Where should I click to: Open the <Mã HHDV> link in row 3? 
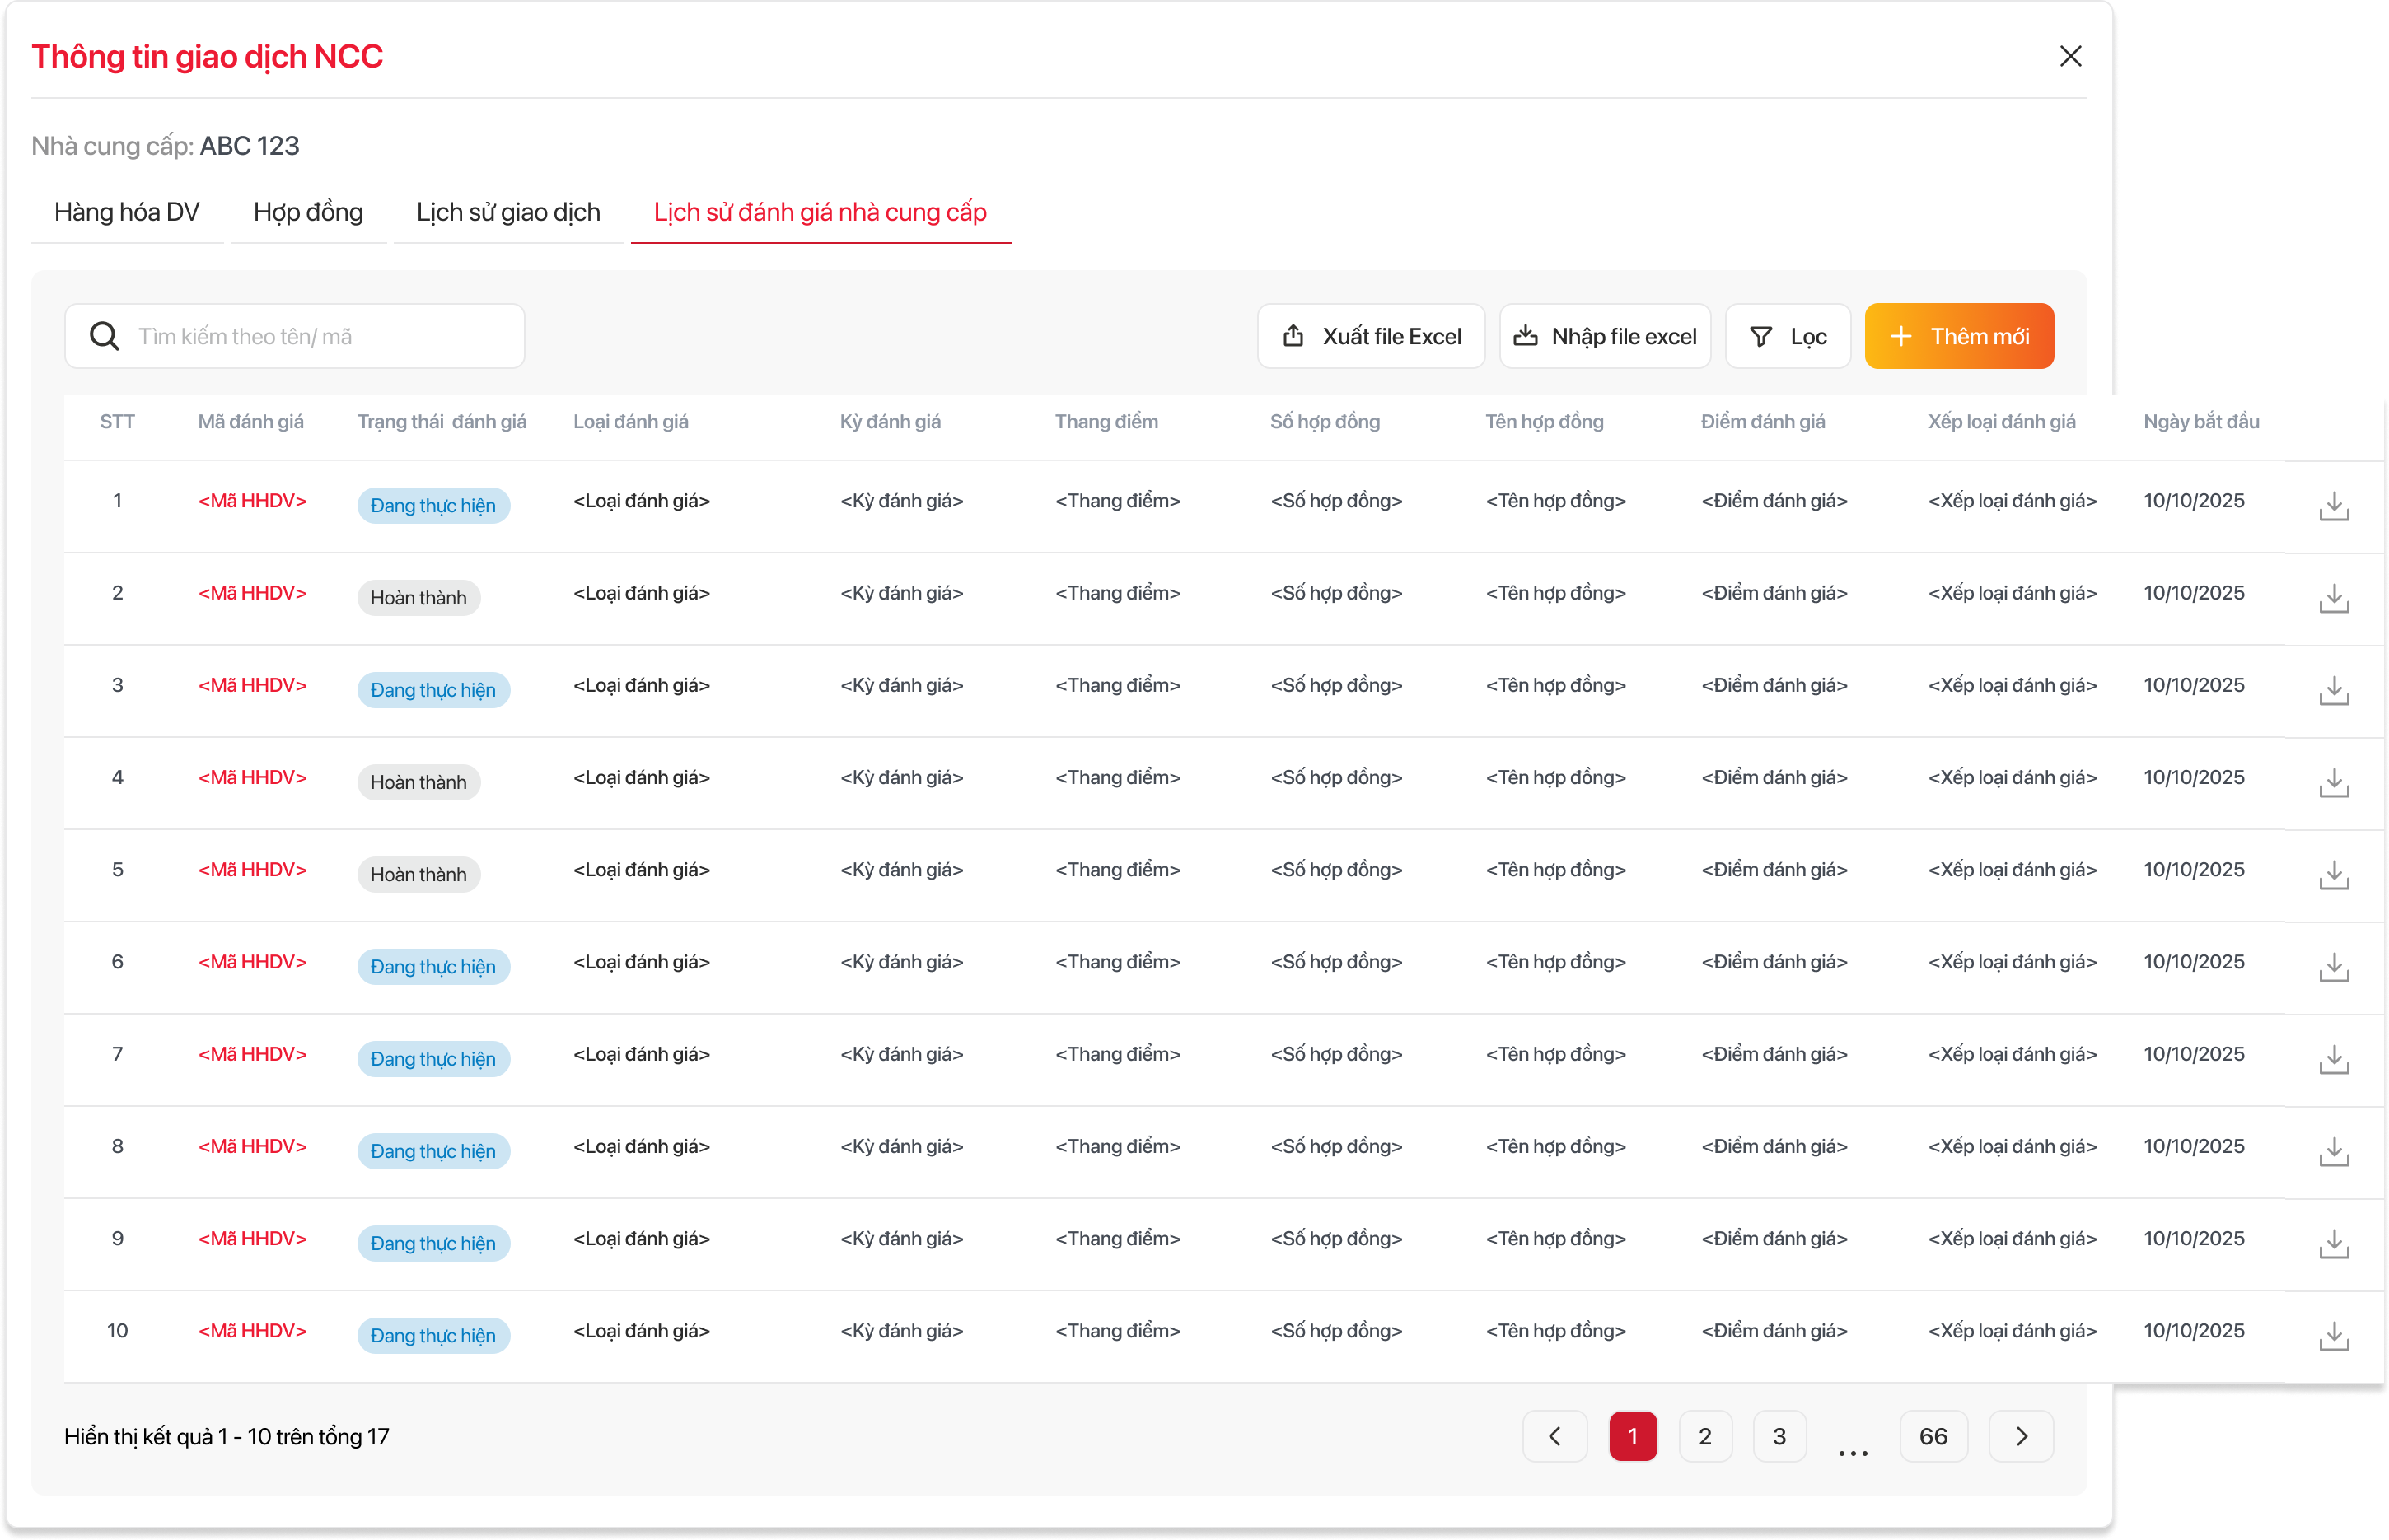pos(252,685)
